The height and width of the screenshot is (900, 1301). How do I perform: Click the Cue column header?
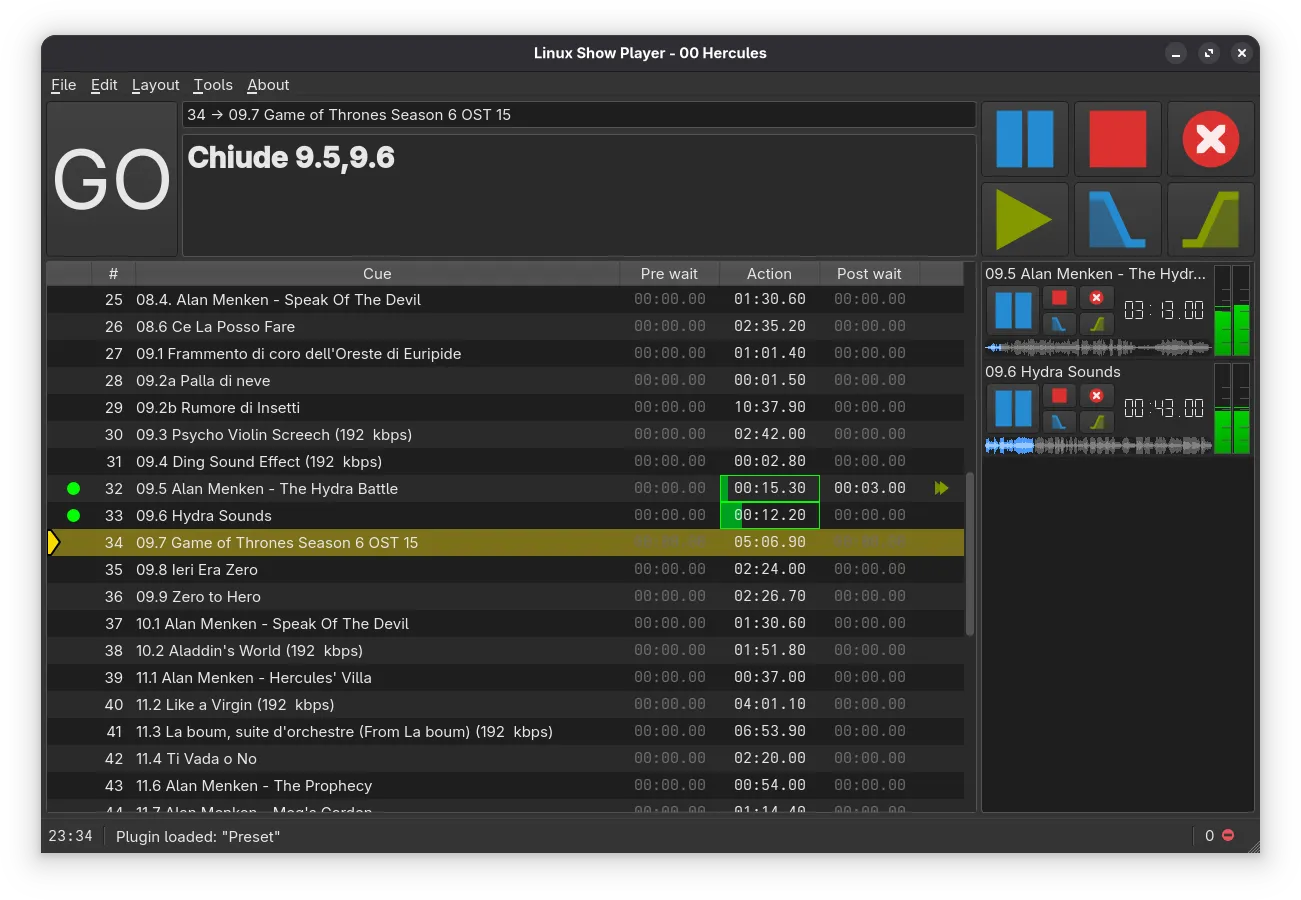click(377, 274)
